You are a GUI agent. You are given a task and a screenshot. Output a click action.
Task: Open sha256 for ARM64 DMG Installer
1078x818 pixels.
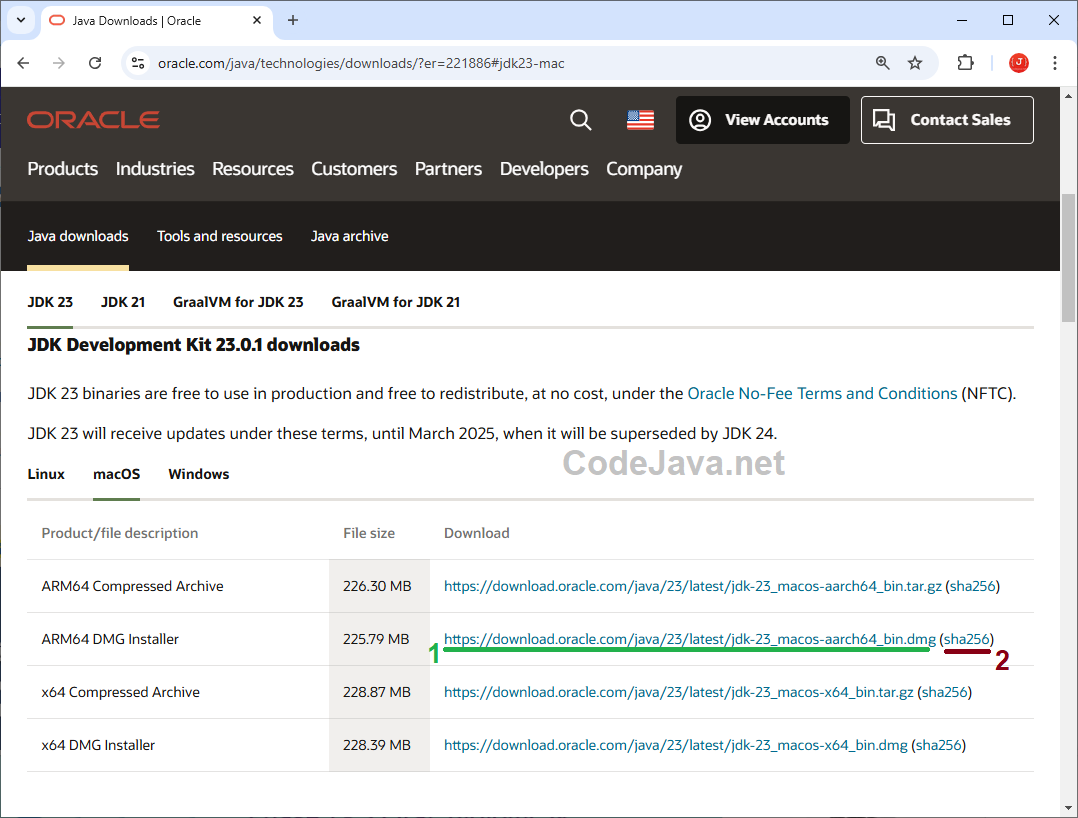coord(967,639)
